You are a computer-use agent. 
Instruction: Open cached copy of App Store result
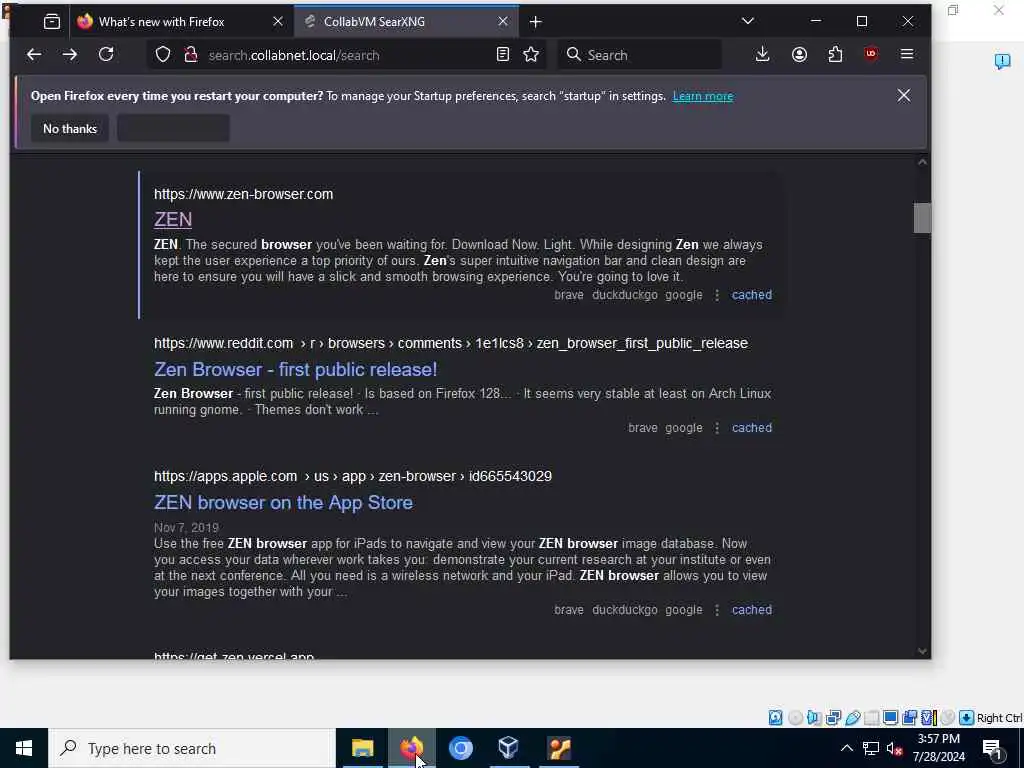(x=752, y=609)
